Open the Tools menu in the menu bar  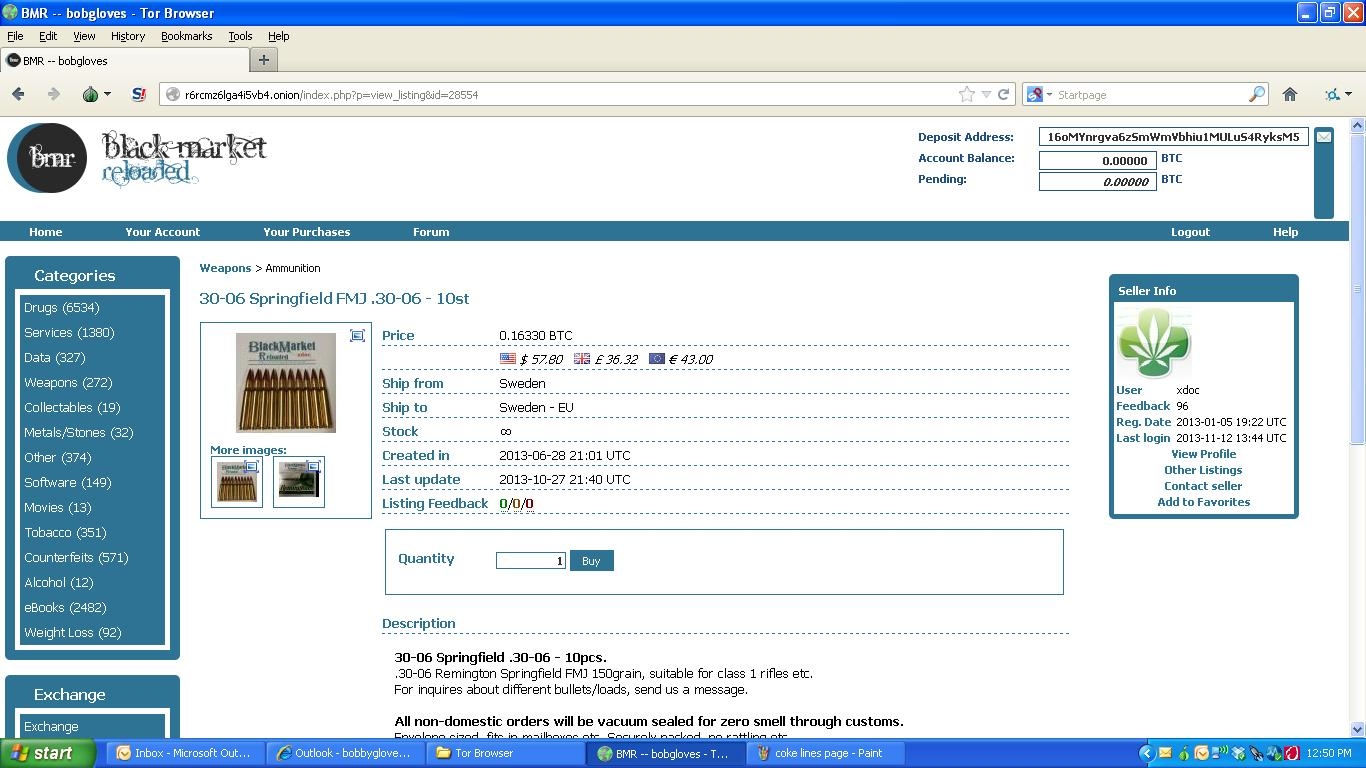[240, 36]
